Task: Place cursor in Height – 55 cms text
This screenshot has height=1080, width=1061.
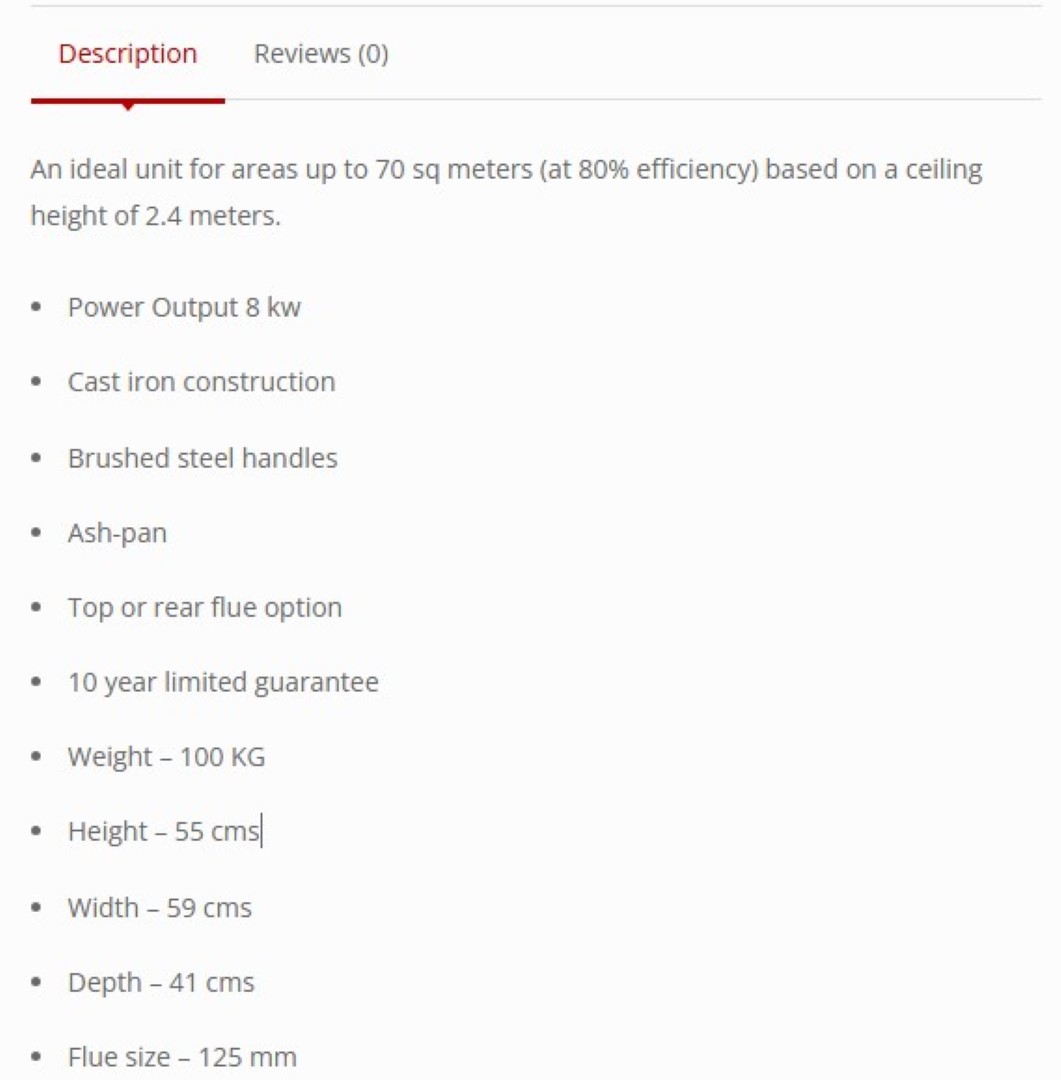Action: point(164,831)
